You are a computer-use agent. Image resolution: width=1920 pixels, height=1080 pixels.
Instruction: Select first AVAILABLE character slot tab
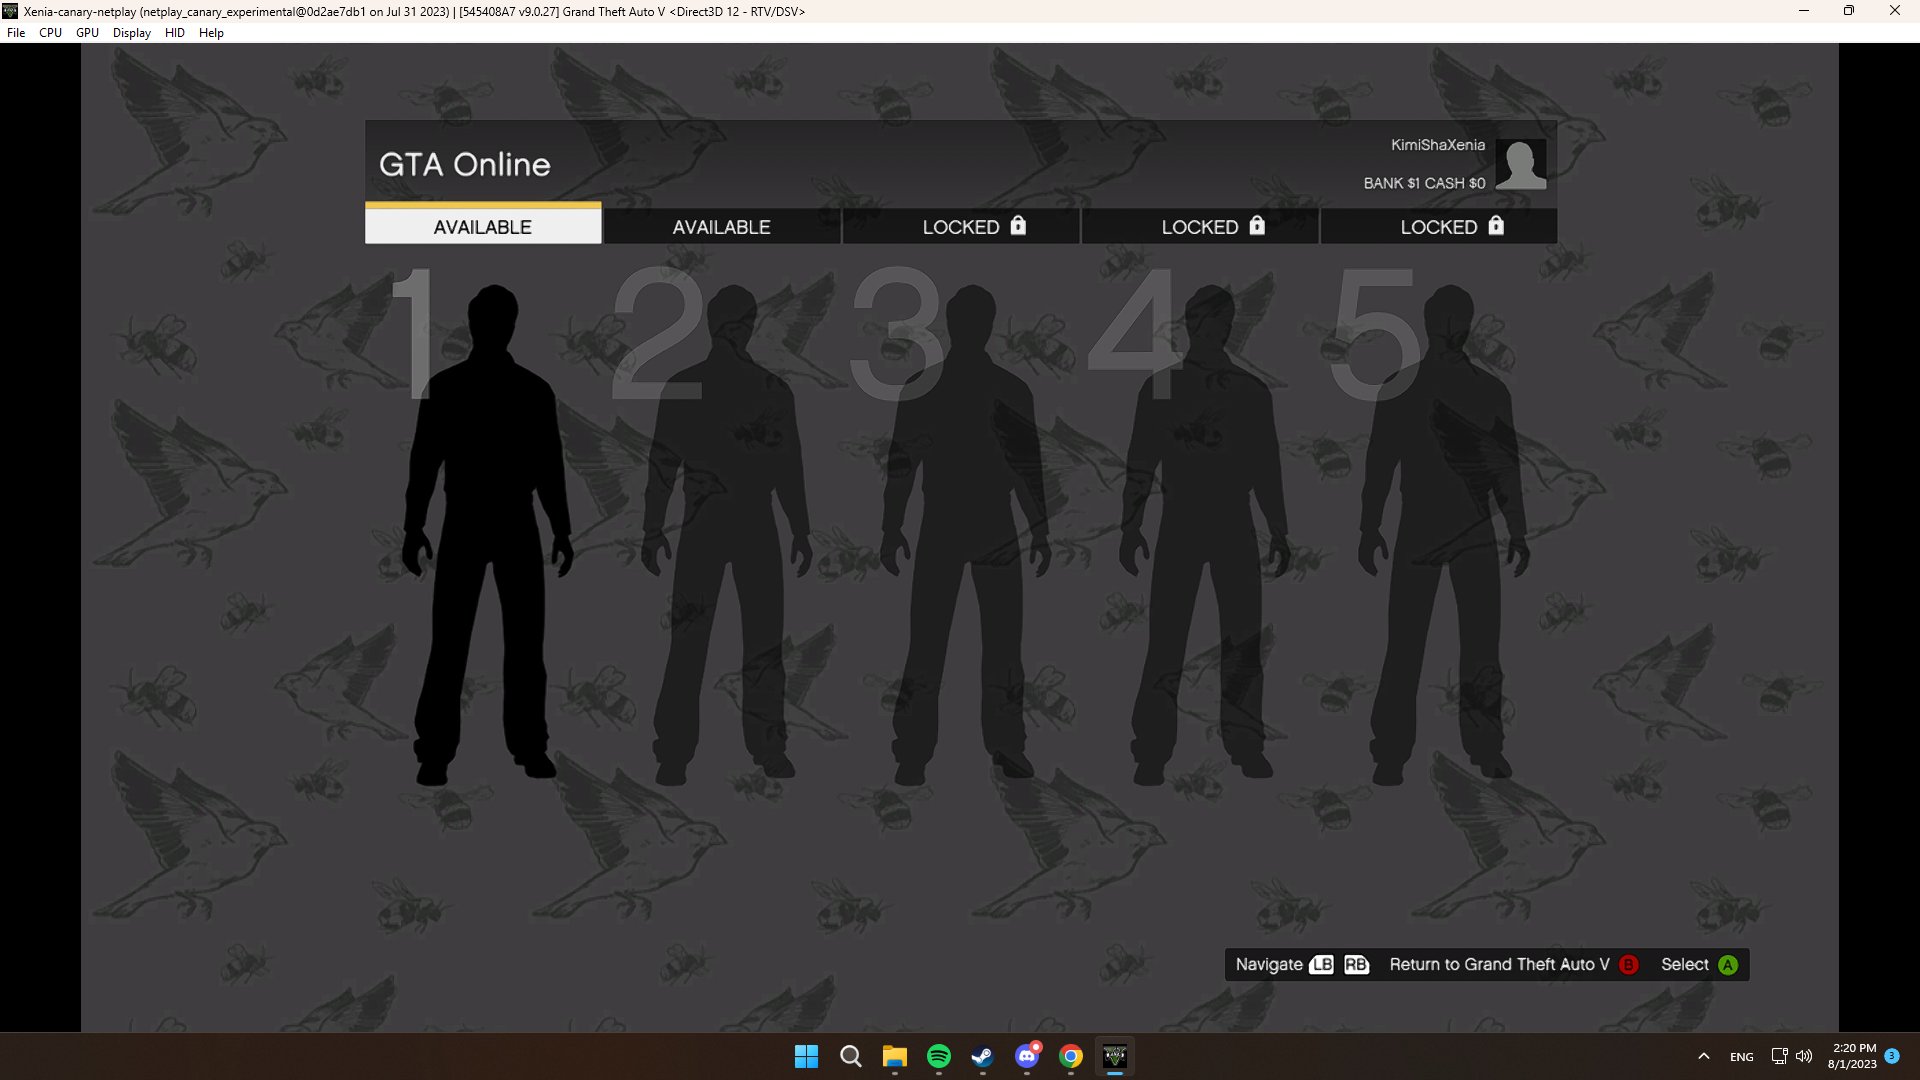tap(483, 227)
